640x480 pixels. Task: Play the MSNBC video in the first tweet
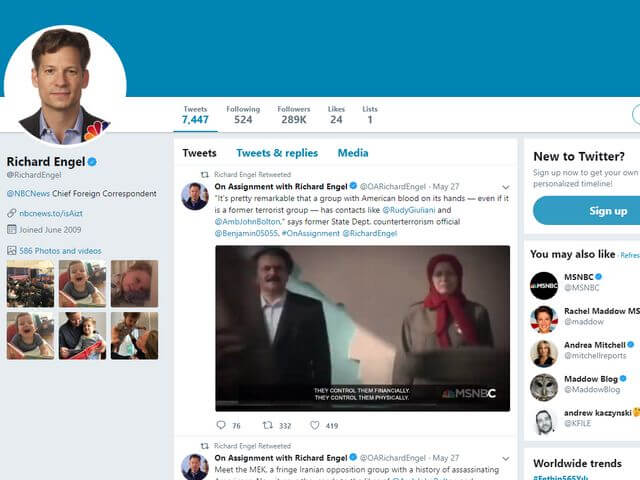362,328
